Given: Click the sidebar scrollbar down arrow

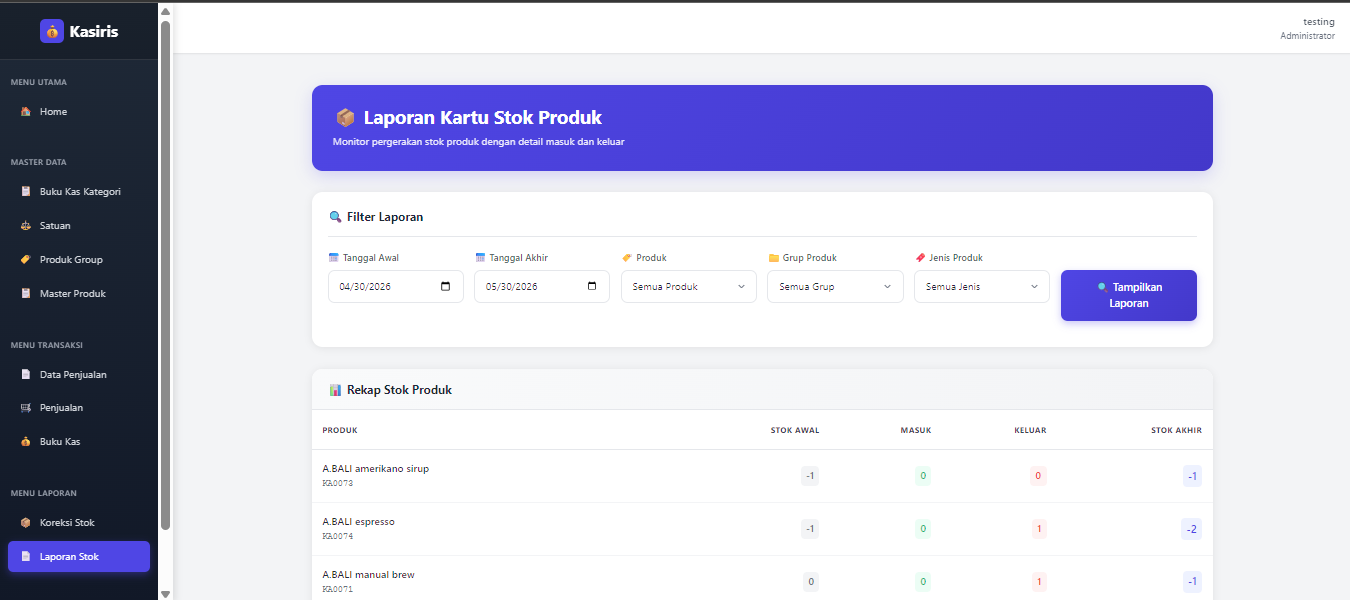Looking at the screenshot, I should pos(165,593).
